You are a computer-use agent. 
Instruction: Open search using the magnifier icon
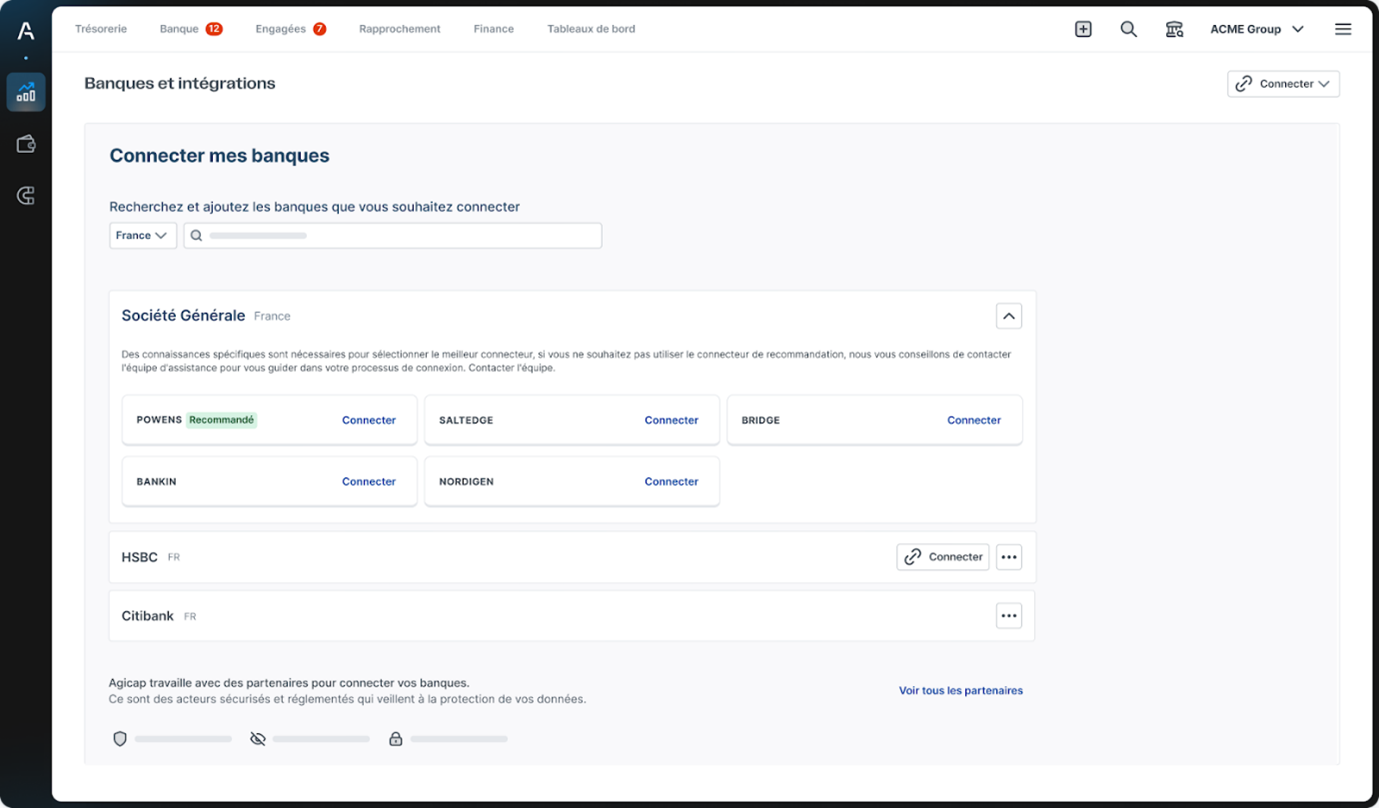click(x=1129, y=29)
